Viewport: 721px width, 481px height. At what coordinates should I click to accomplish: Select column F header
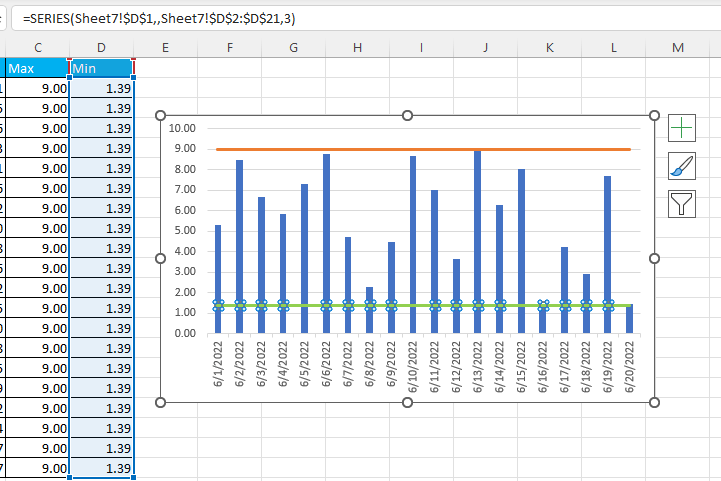(229, 48)
